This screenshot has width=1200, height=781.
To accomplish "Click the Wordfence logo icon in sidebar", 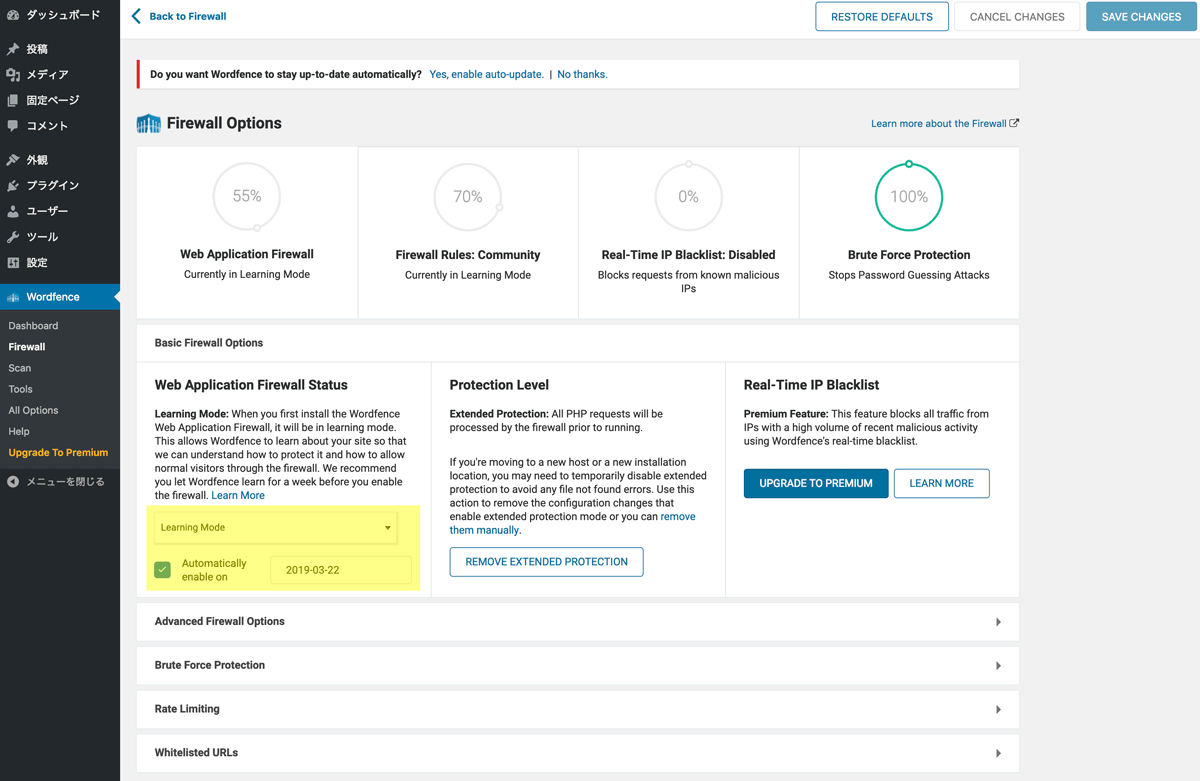I will point(13,297).
